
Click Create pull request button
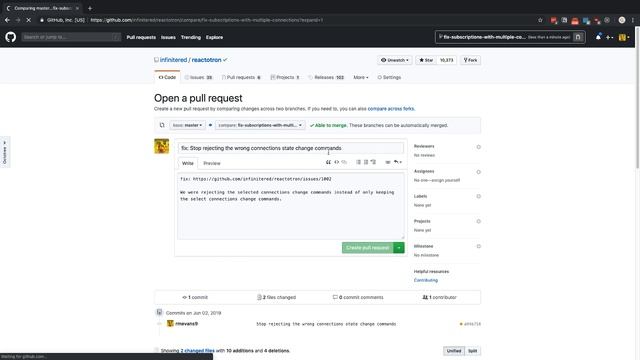pos(367,248)
